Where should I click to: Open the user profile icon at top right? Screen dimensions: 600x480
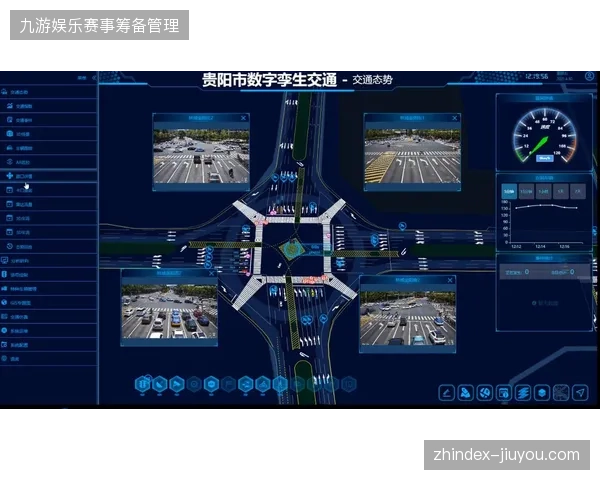tap(590, 76)
